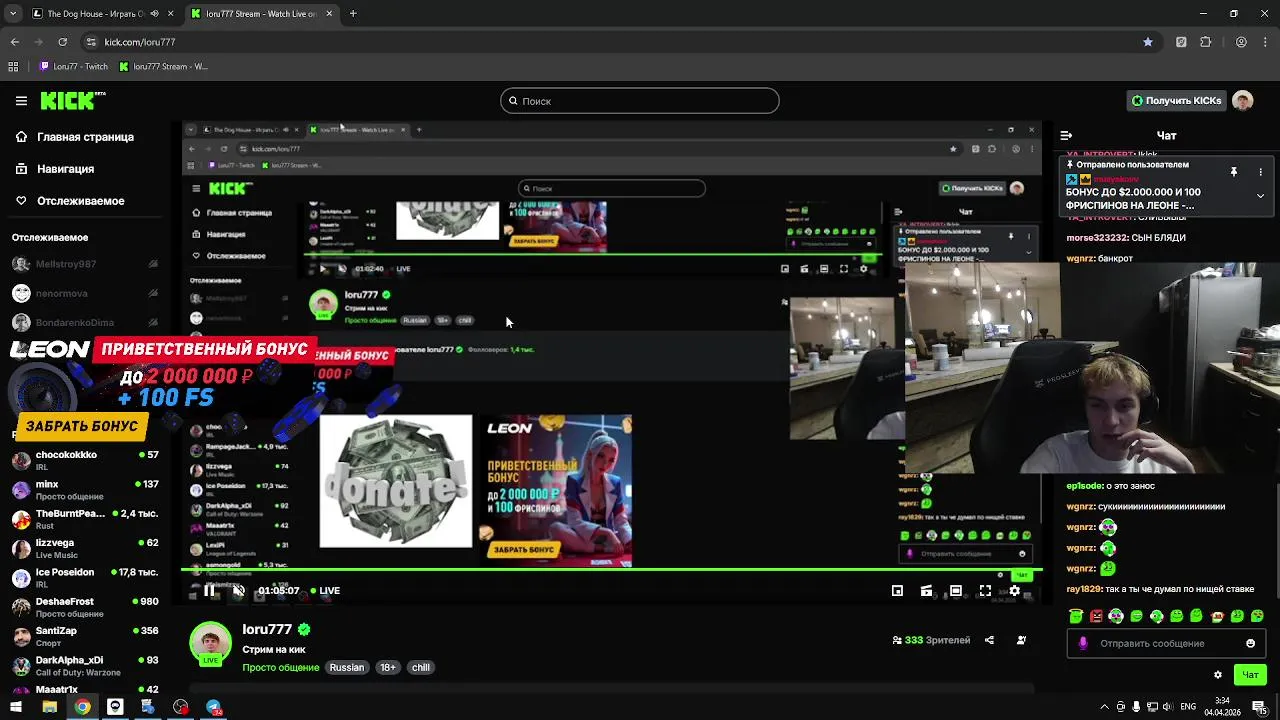Seek on the green stream progress bar

click(612, 571)
